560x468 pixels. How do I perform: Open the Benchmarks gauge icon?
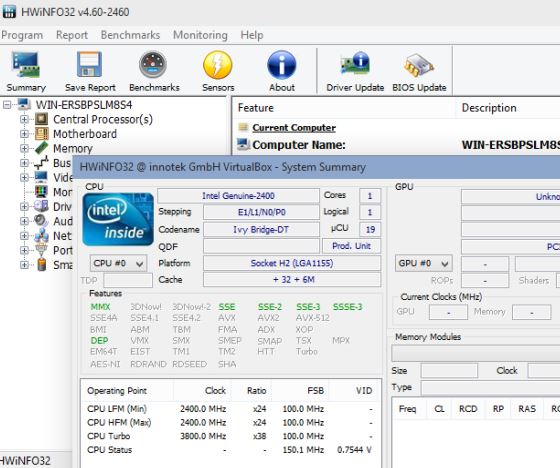[153, 65]
